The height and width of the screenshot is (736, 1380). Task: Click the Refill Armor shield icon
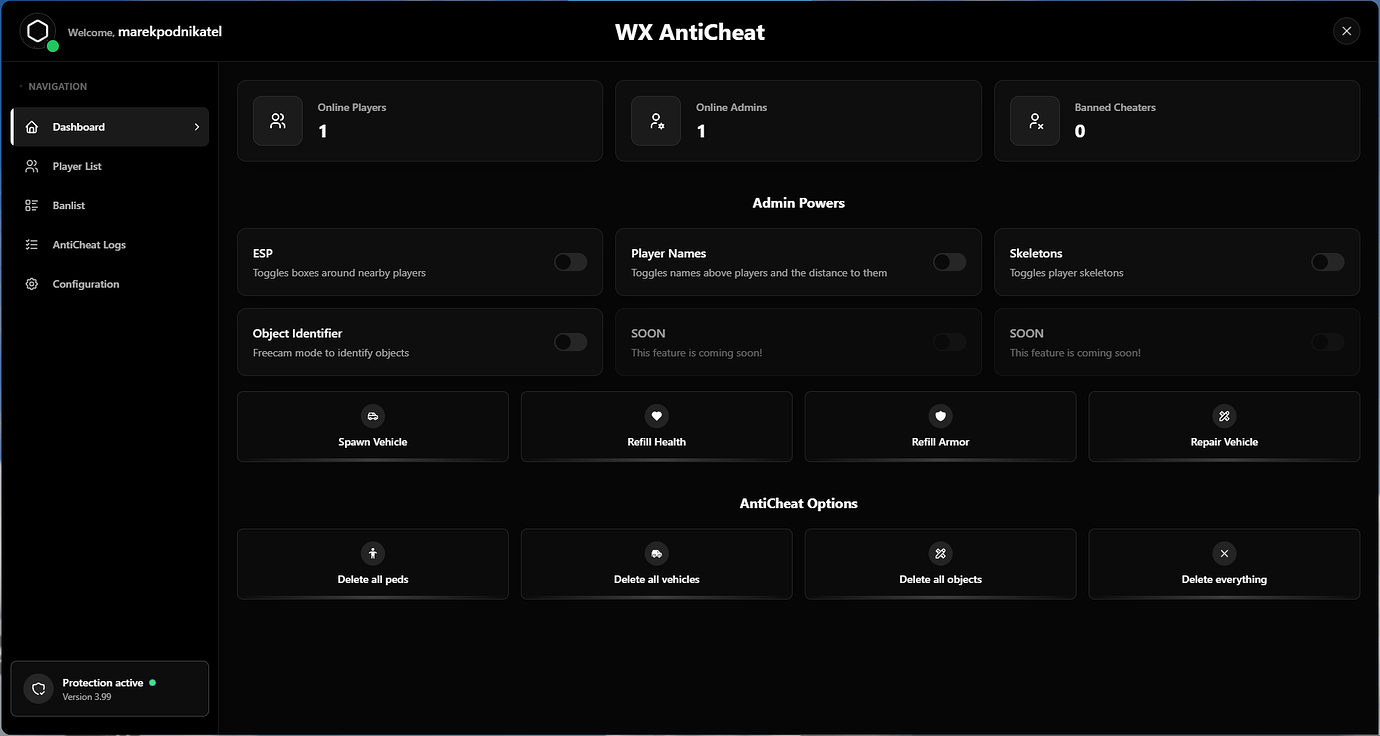pyautogui.click(x=940, y=416)
